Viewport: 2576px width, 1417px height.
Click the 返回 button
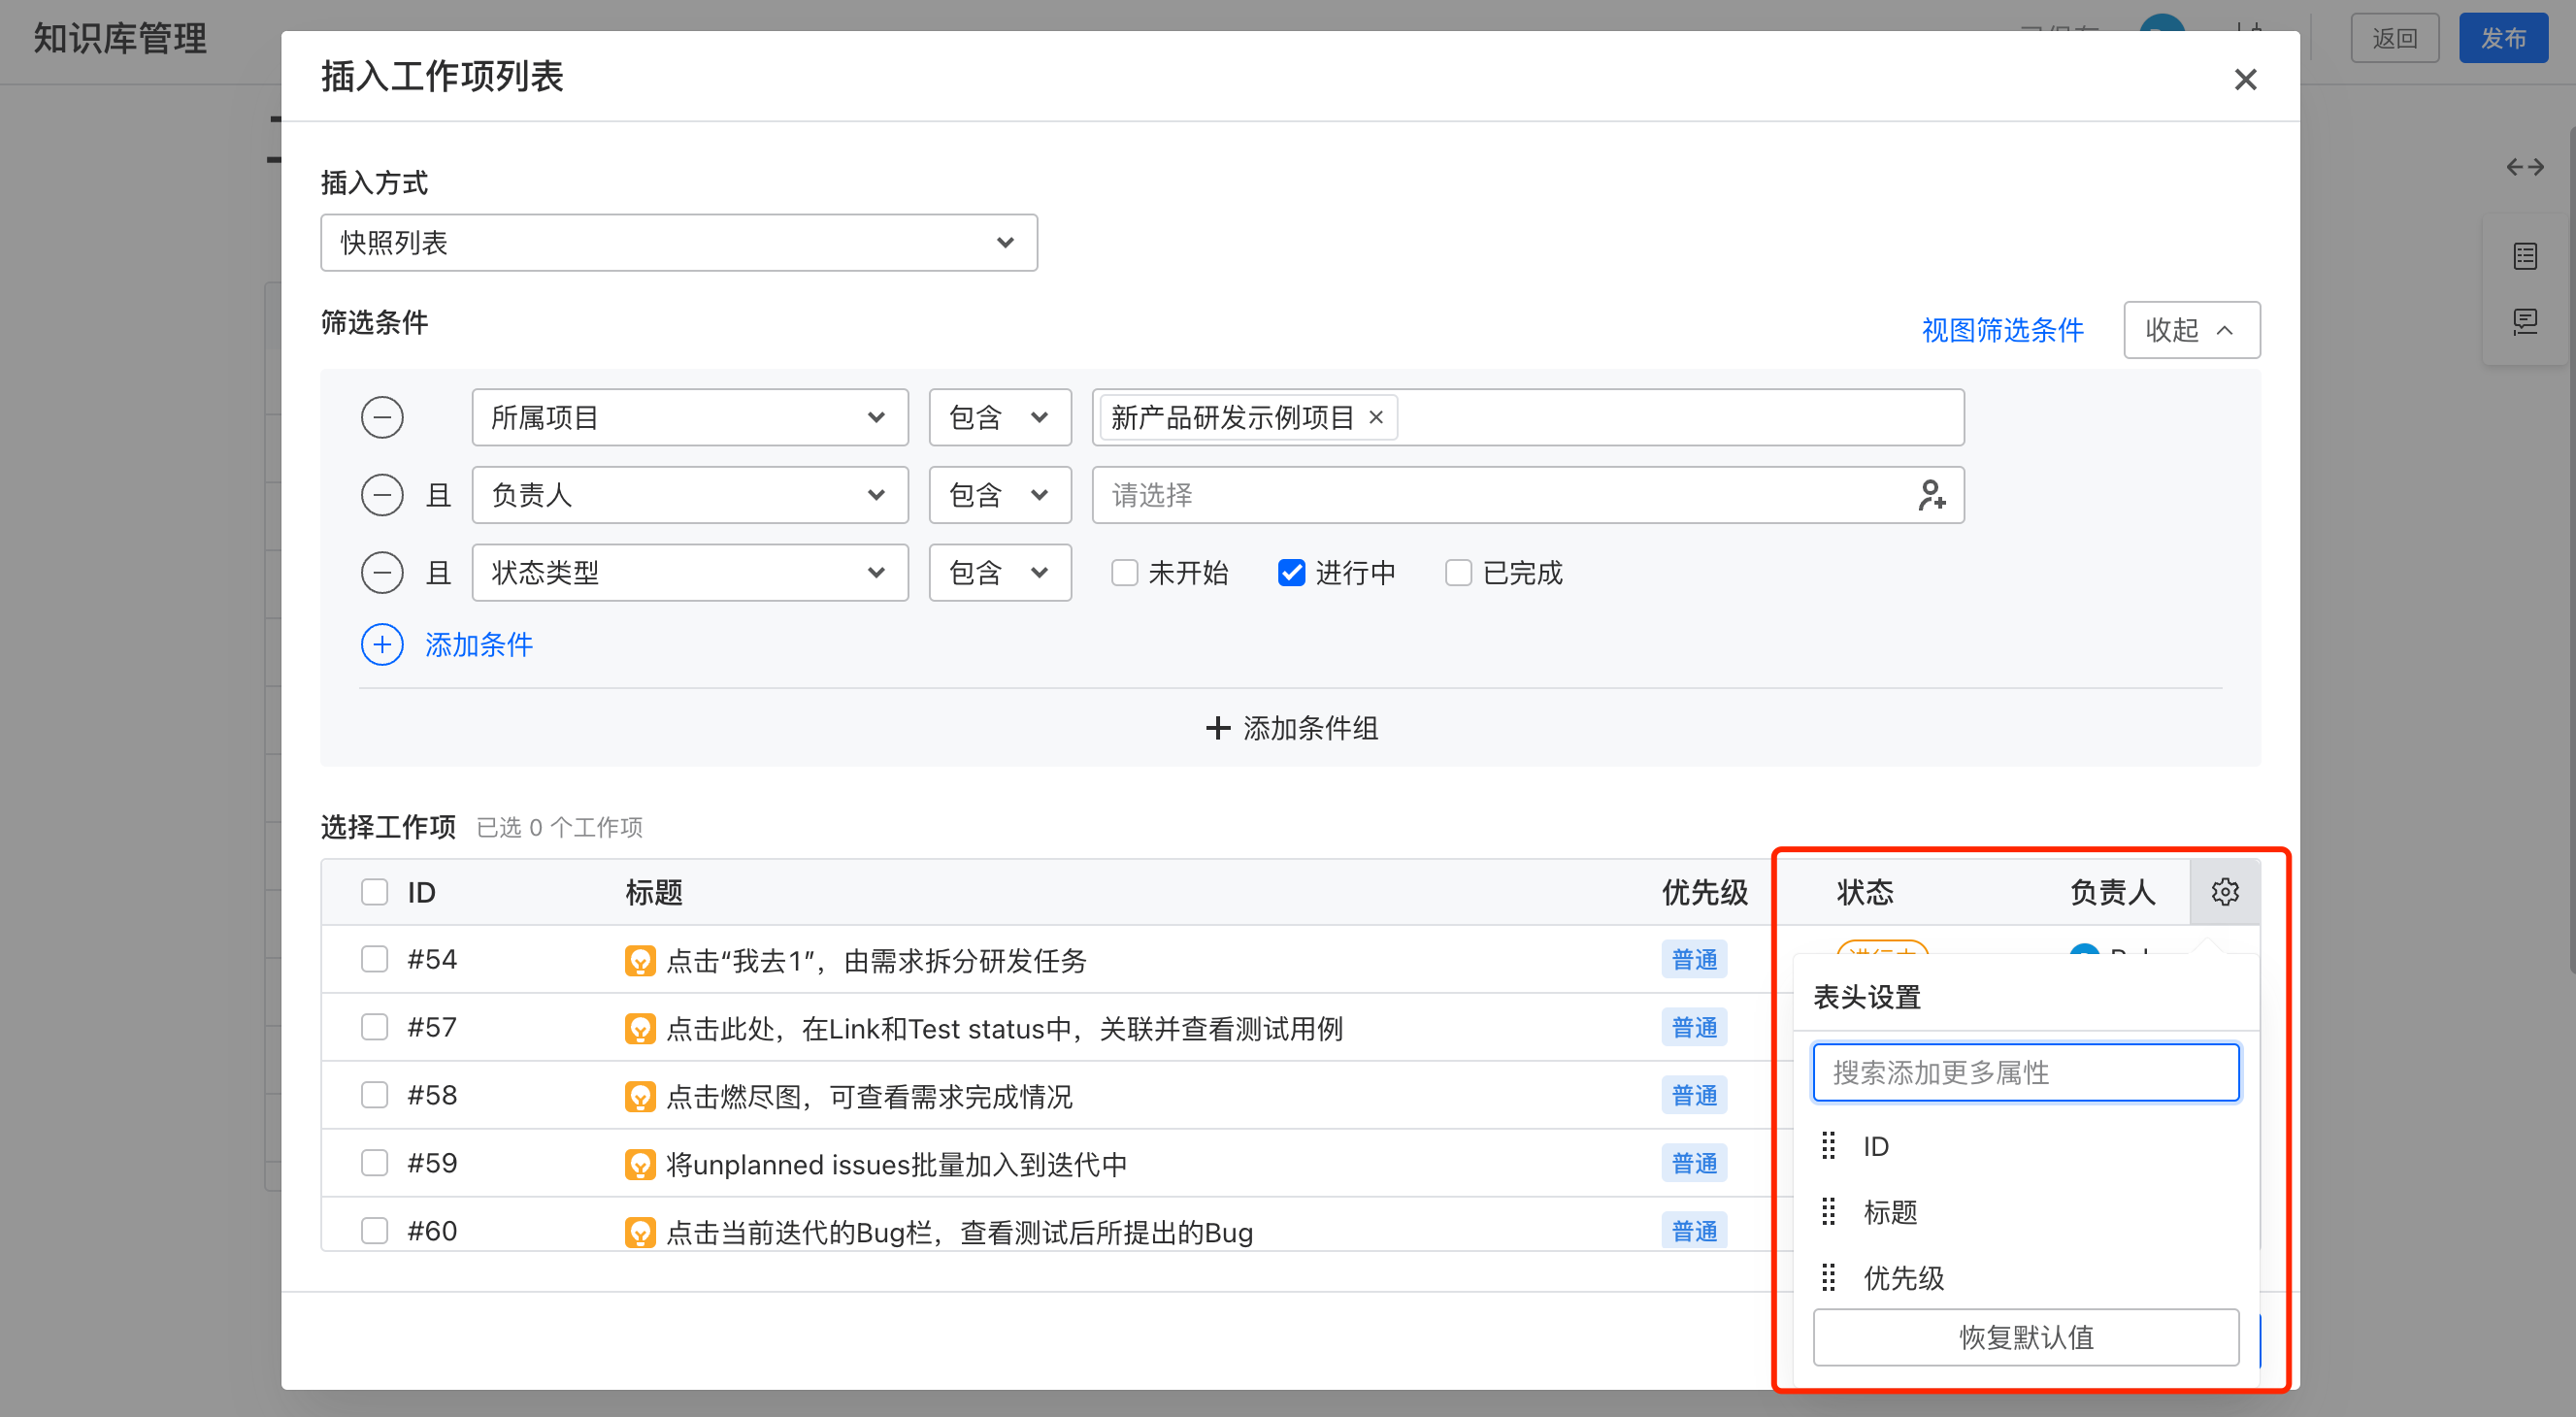point(2394,38)
